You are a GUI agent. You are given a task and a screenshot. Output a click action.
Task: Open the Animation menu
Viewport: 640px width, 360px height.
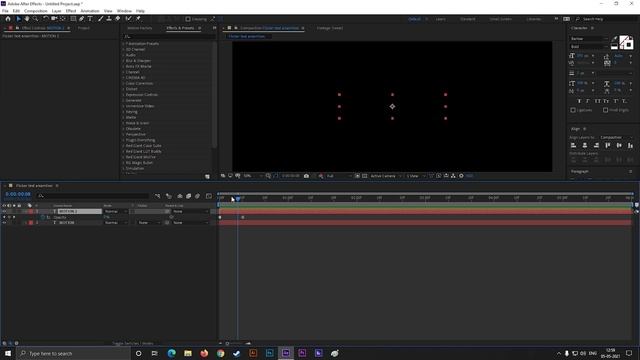click(x=90, y=11)
